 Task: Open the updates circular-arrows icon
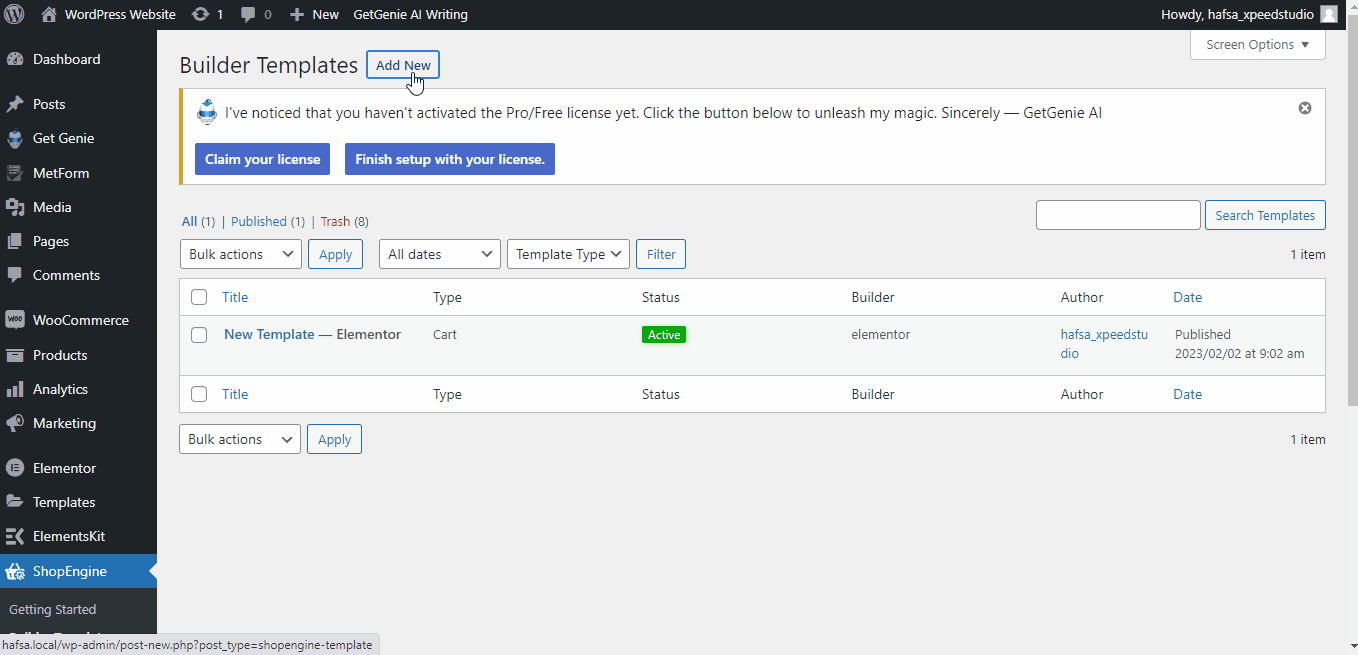200,15
